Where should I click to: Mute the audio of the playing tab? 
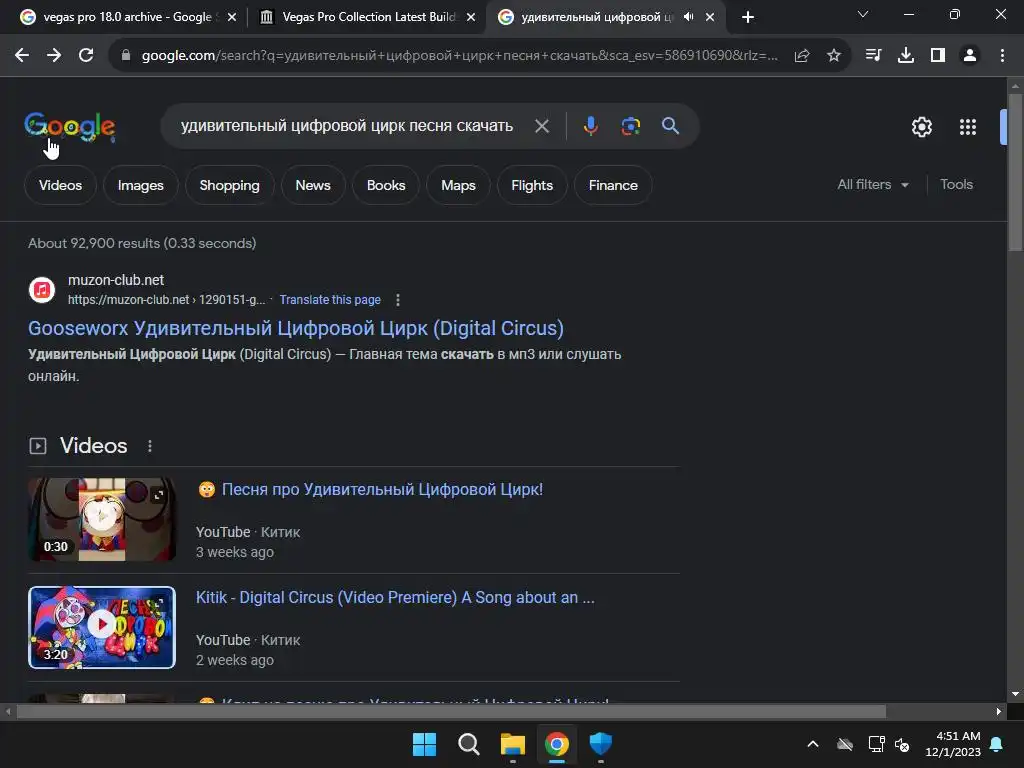click(689, 17)
